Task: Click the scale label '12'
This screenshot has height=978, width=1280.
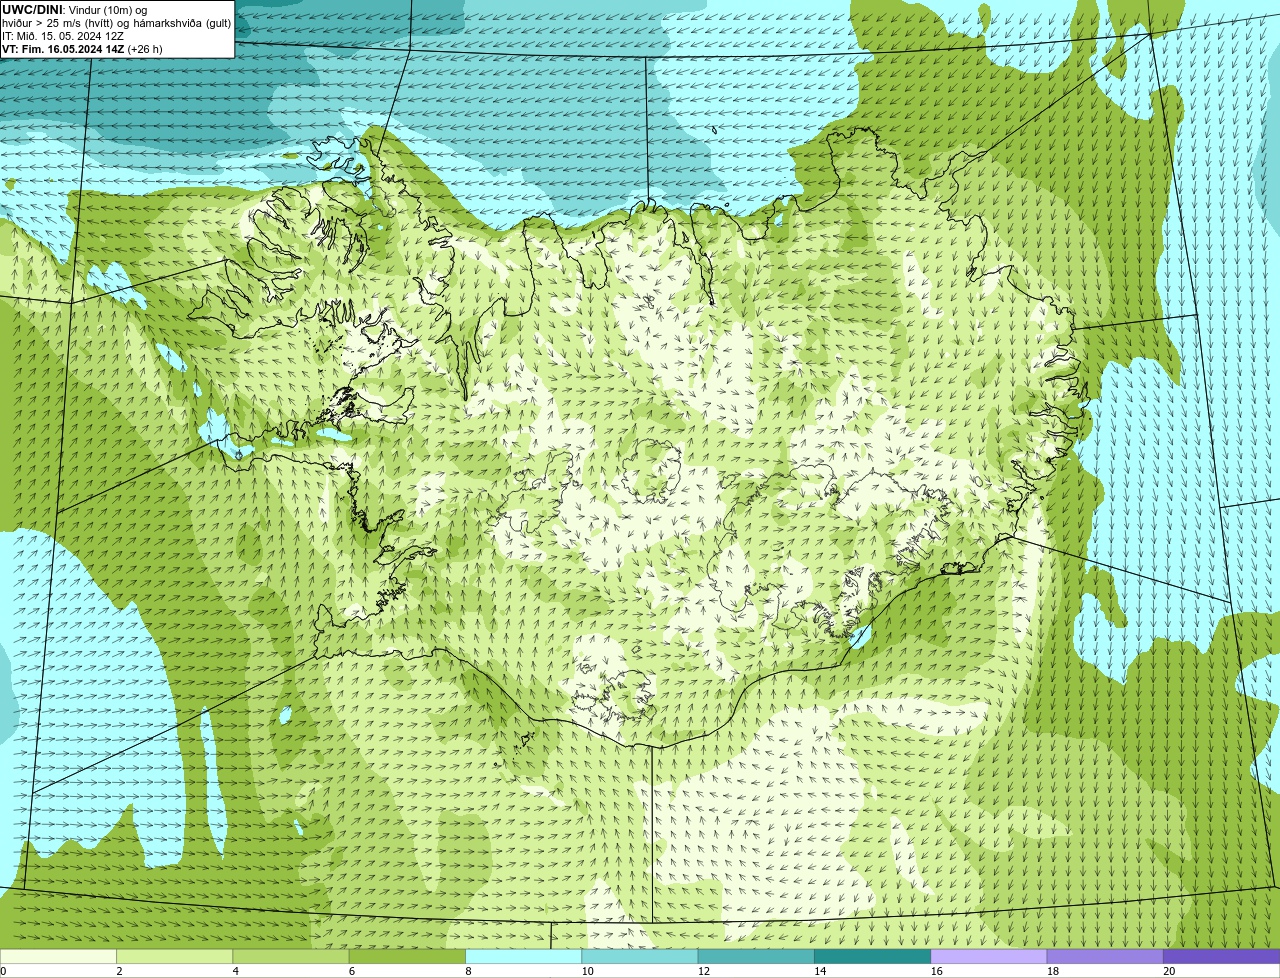Action: (703, 971)
